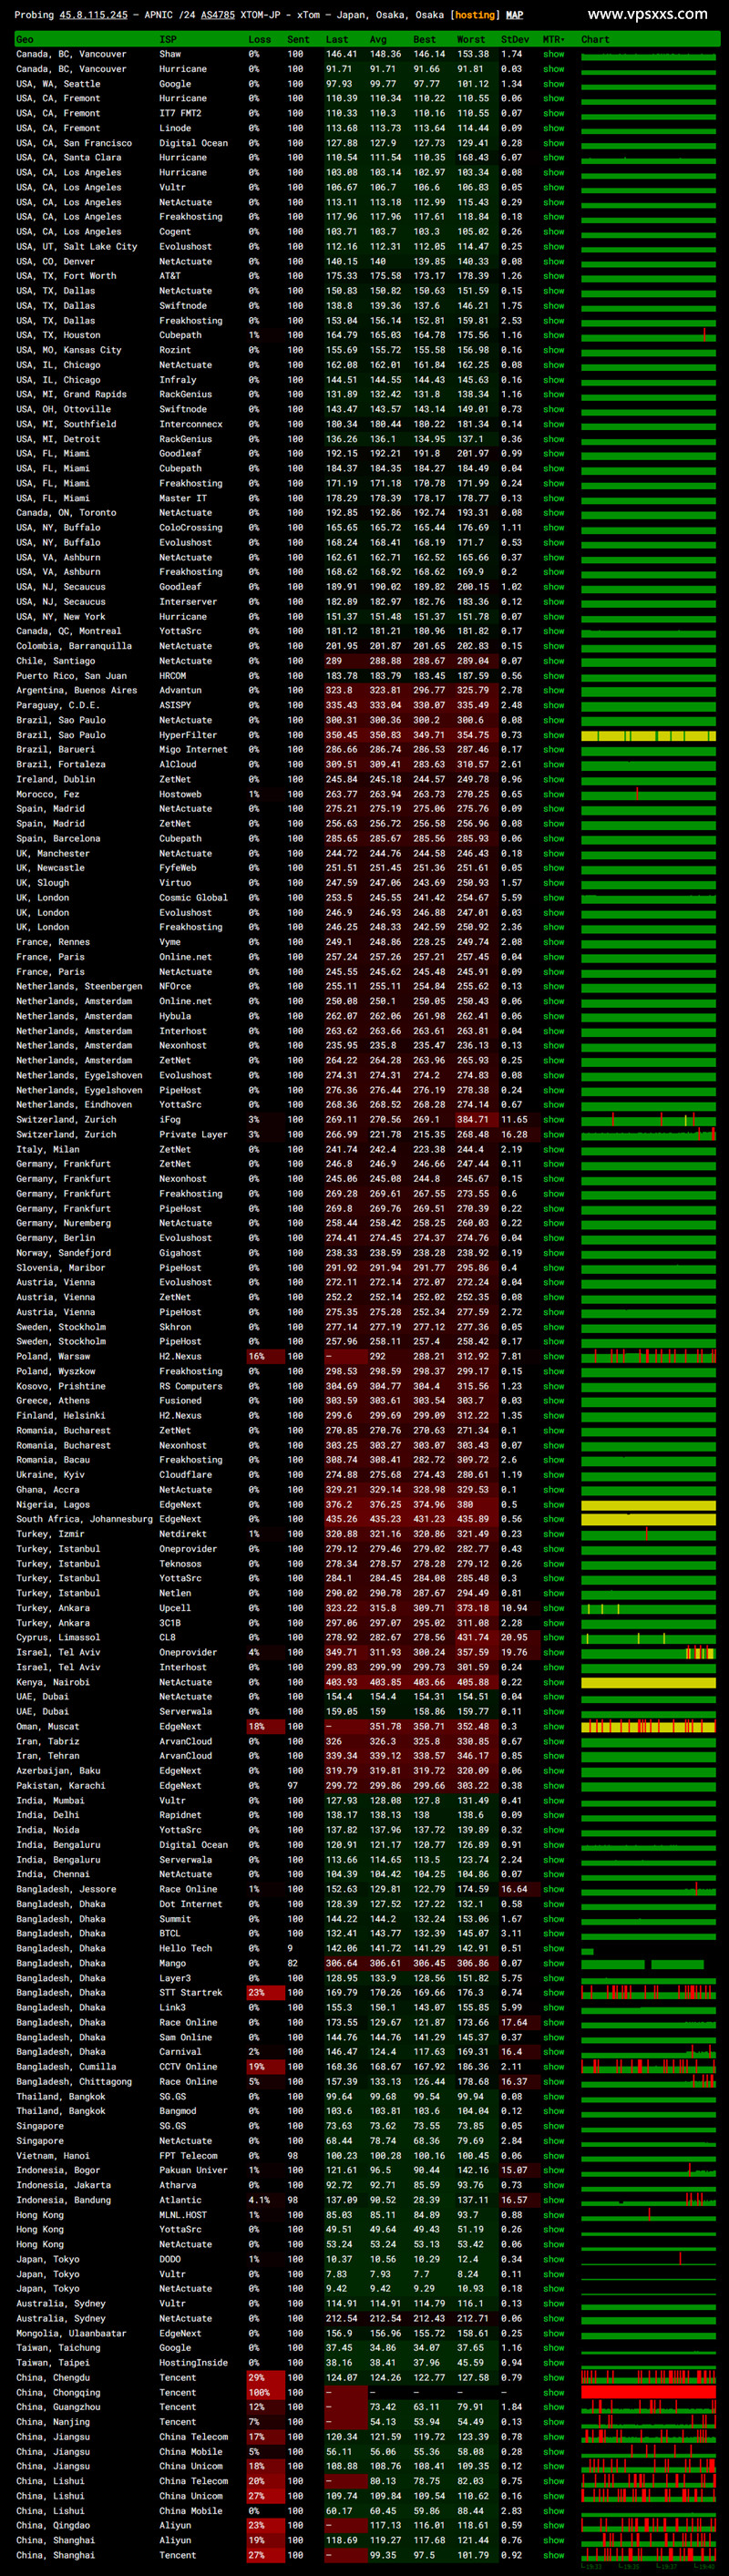Click the Worst column header
The width and height of the screenshot is (729, 2576).
coord(471,40)
